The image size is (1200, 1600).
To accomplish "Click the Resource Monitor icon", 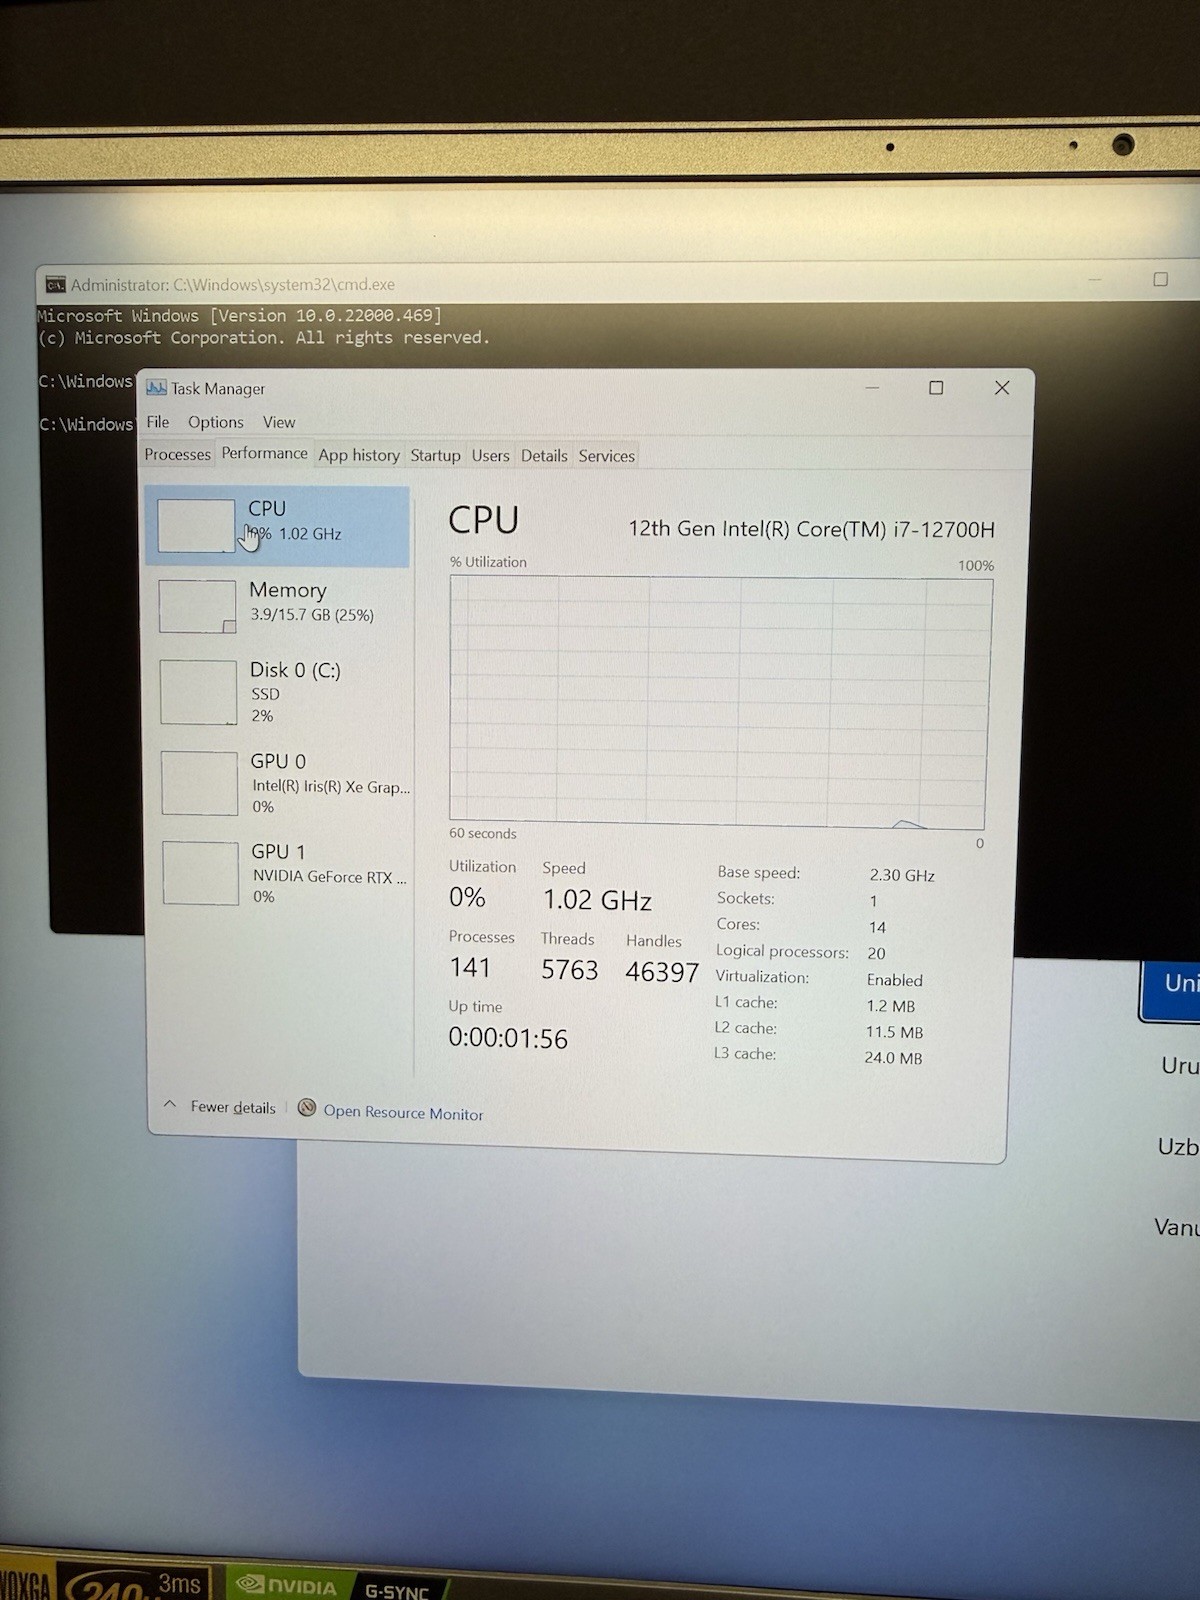I will tap(307, 1108).
